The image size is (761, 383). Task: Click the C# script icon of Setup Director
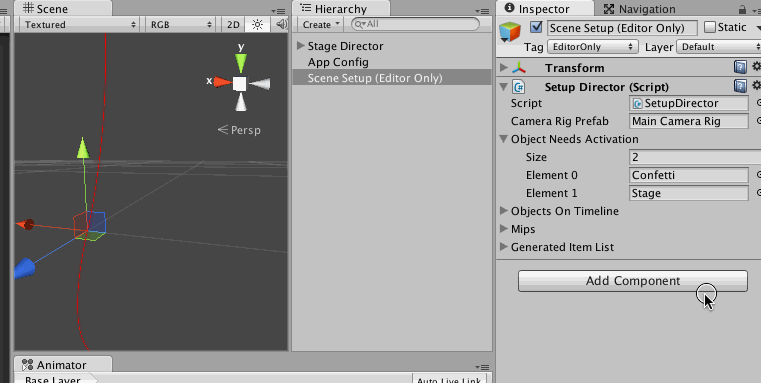coord(519,87)
